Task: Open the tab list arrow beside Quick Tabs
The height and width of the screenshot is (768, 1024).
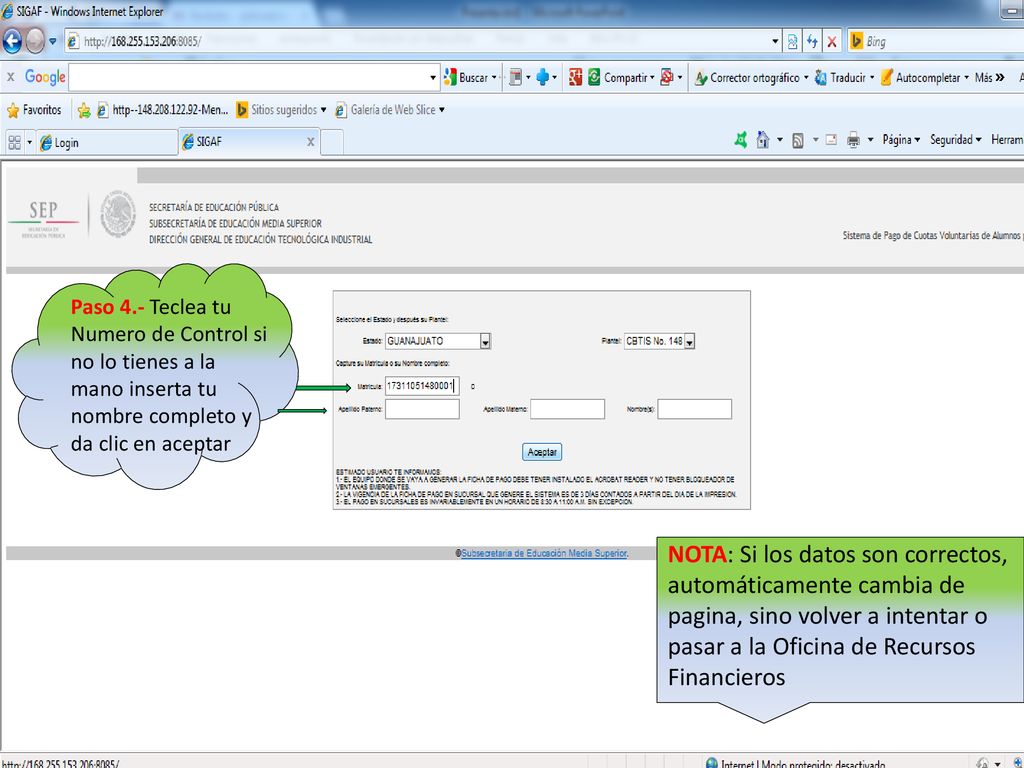Action: point(29,142)
